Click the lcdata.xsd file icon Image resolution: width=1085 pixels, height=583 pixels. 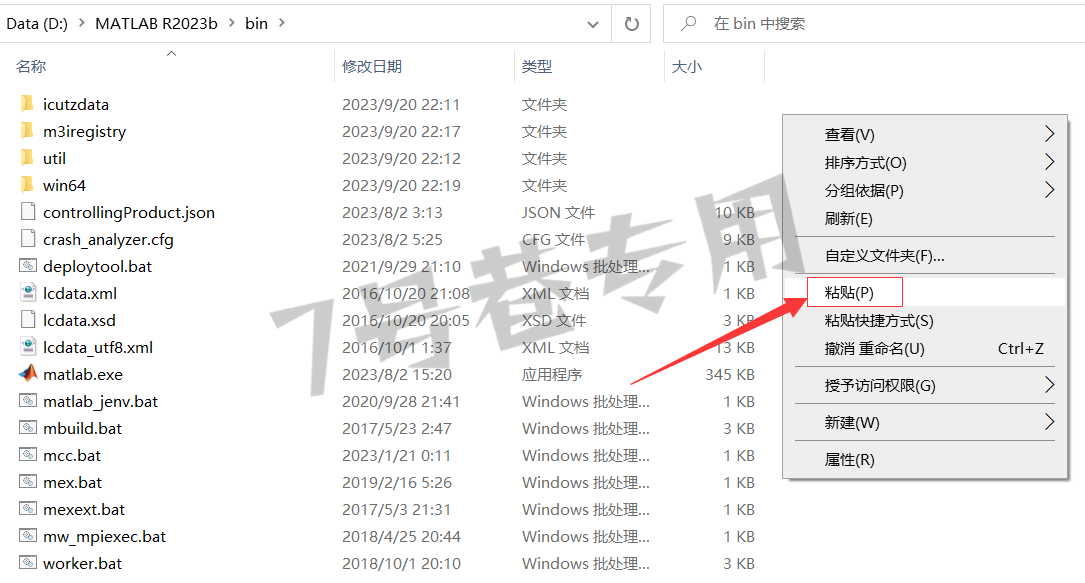[x=28, y=320]
